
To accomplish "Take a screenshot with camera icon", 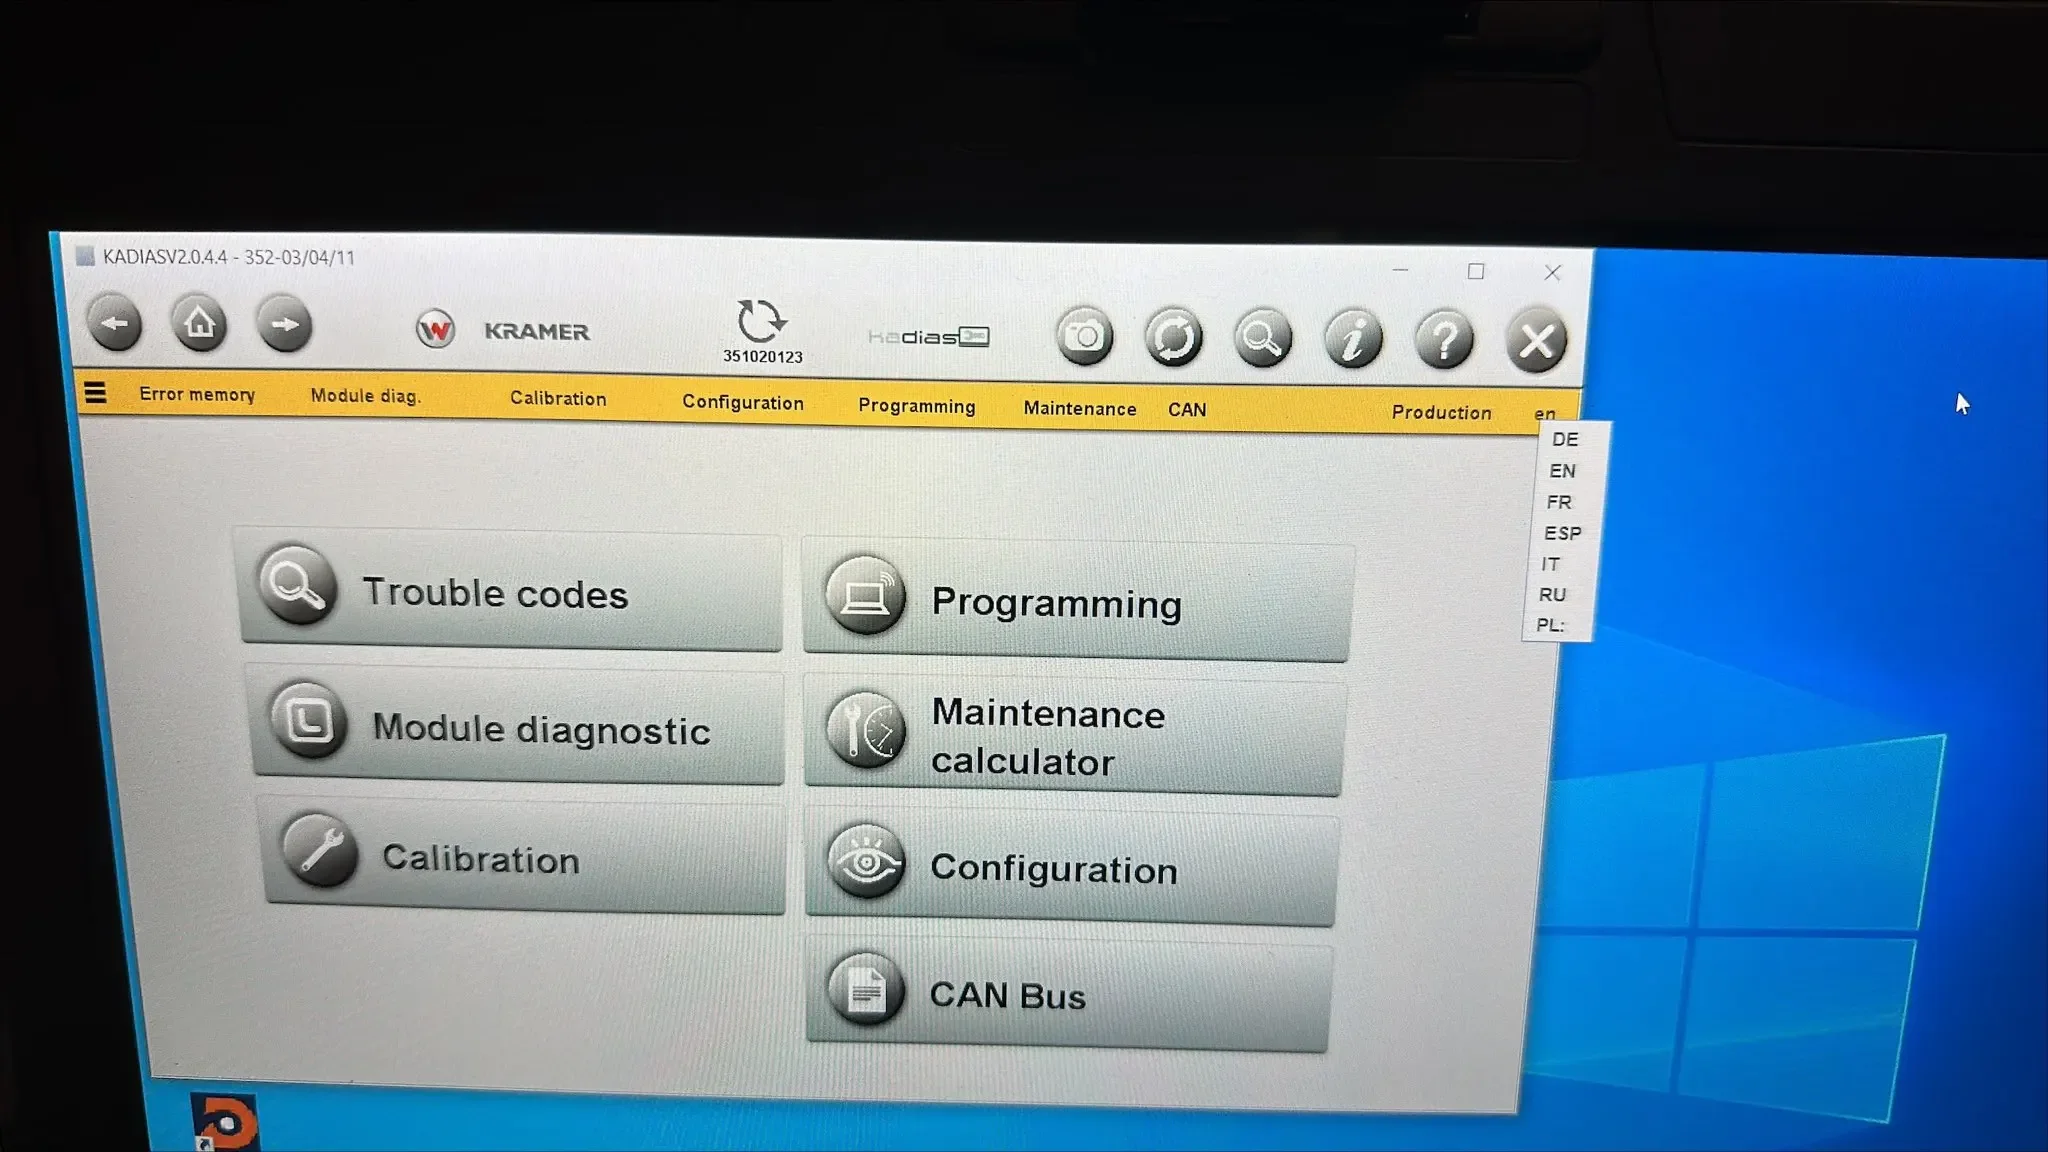I will point(1084,336).
